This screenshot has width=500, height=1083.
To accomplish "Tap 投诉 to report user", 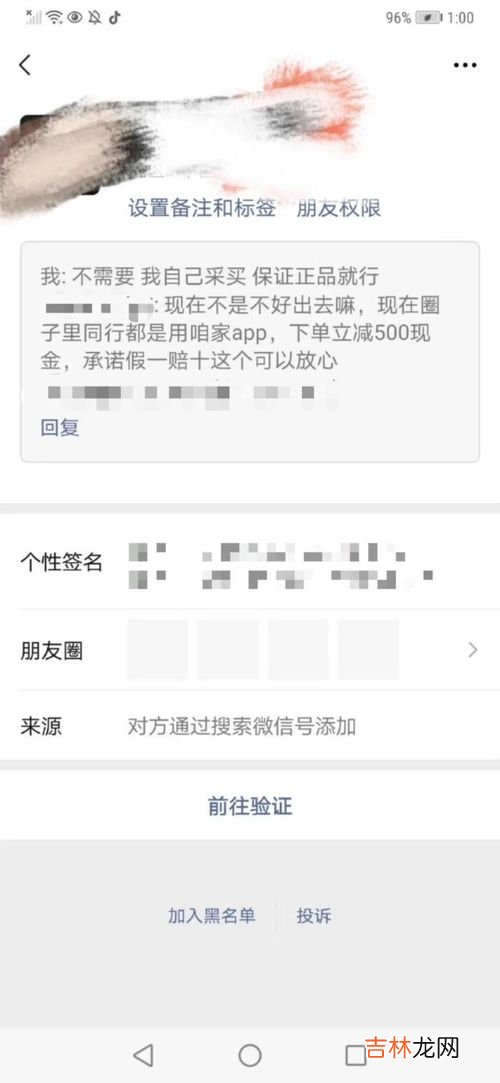I will [314, 916].
